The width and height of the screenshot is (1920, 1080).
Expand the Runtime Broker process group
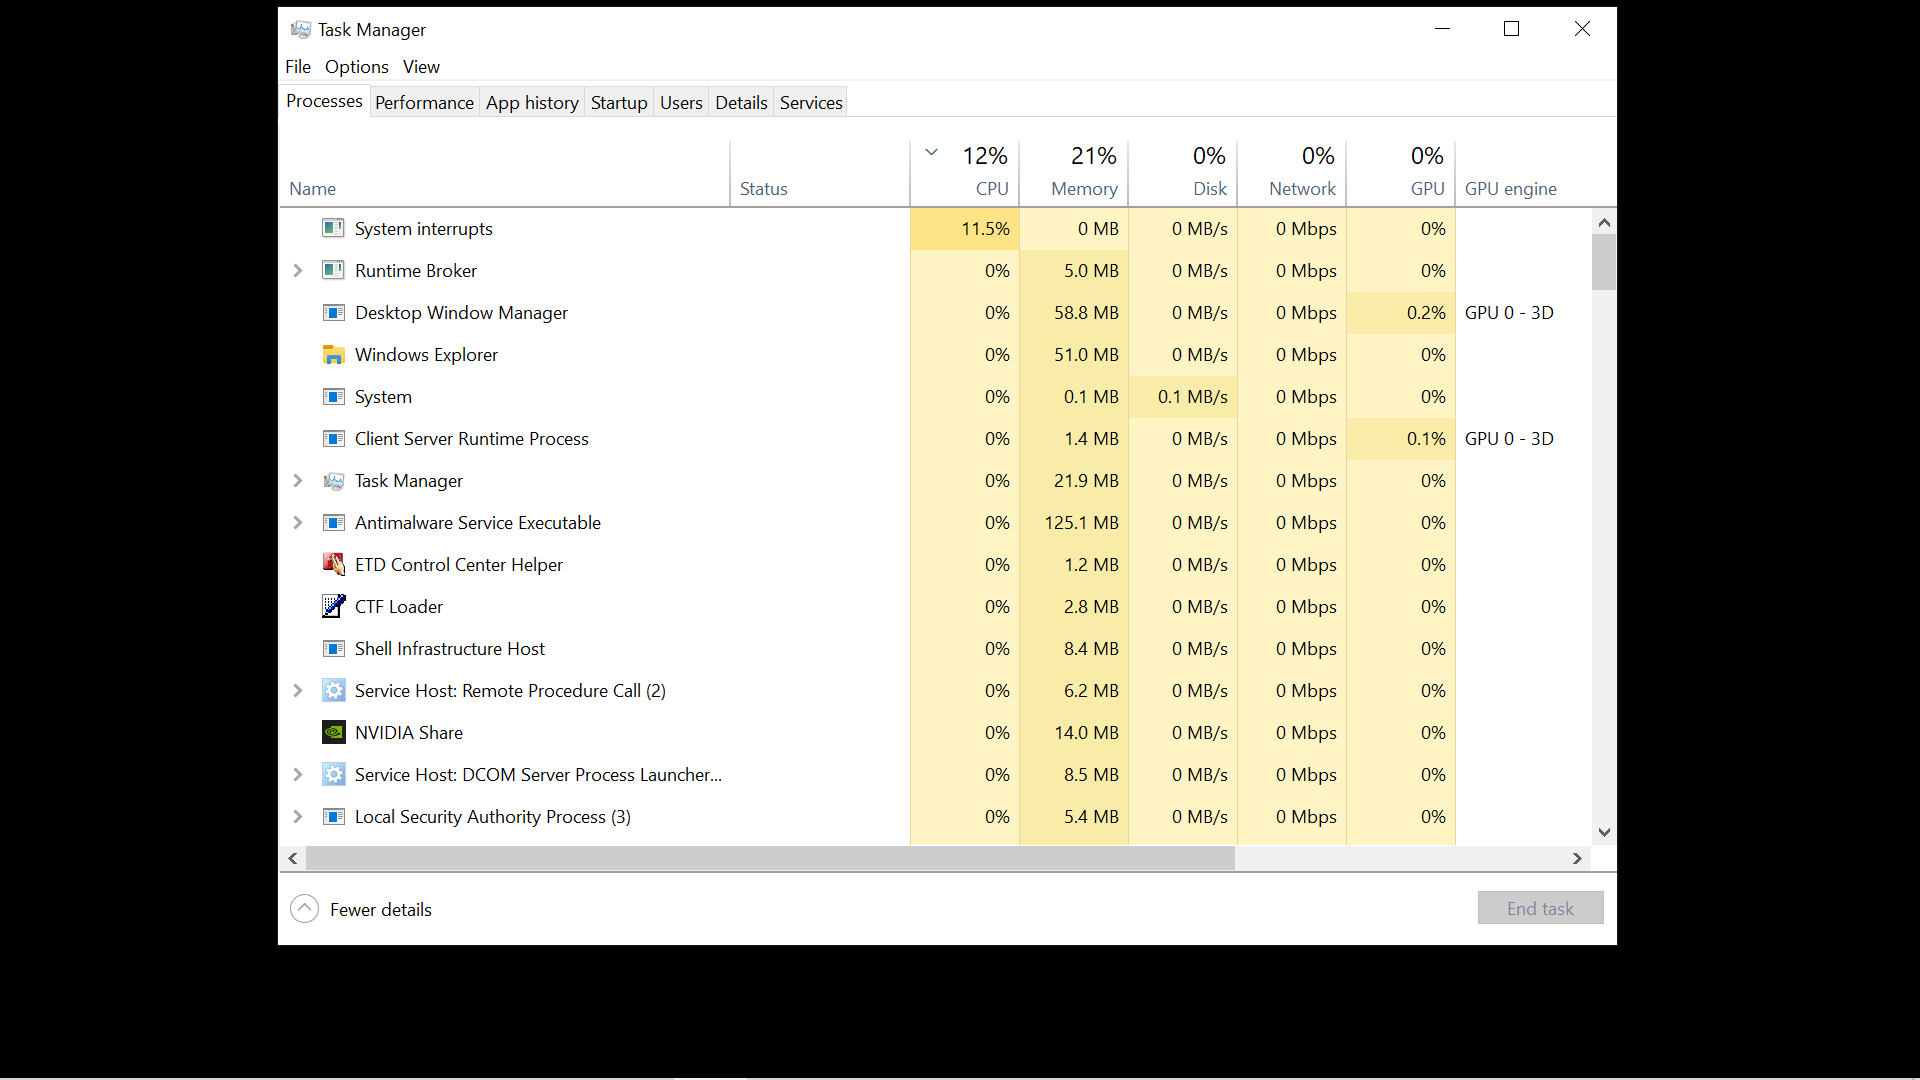coord(297,271)
